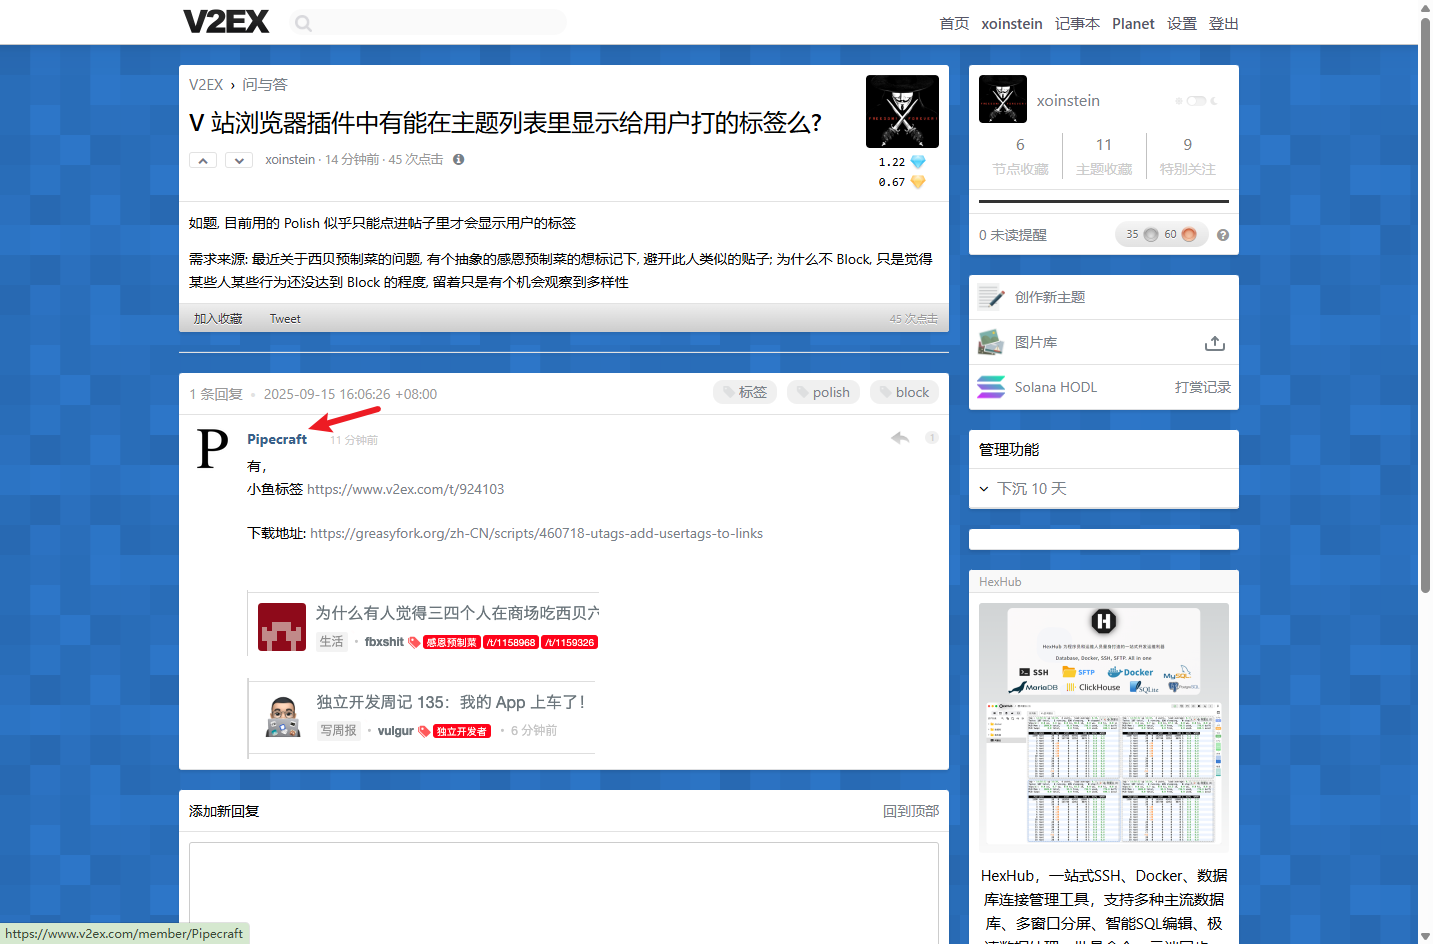Click the 创作新主题 pencil icon
This screenshot has width=1433, height=944.
click(x=991, y=297)
